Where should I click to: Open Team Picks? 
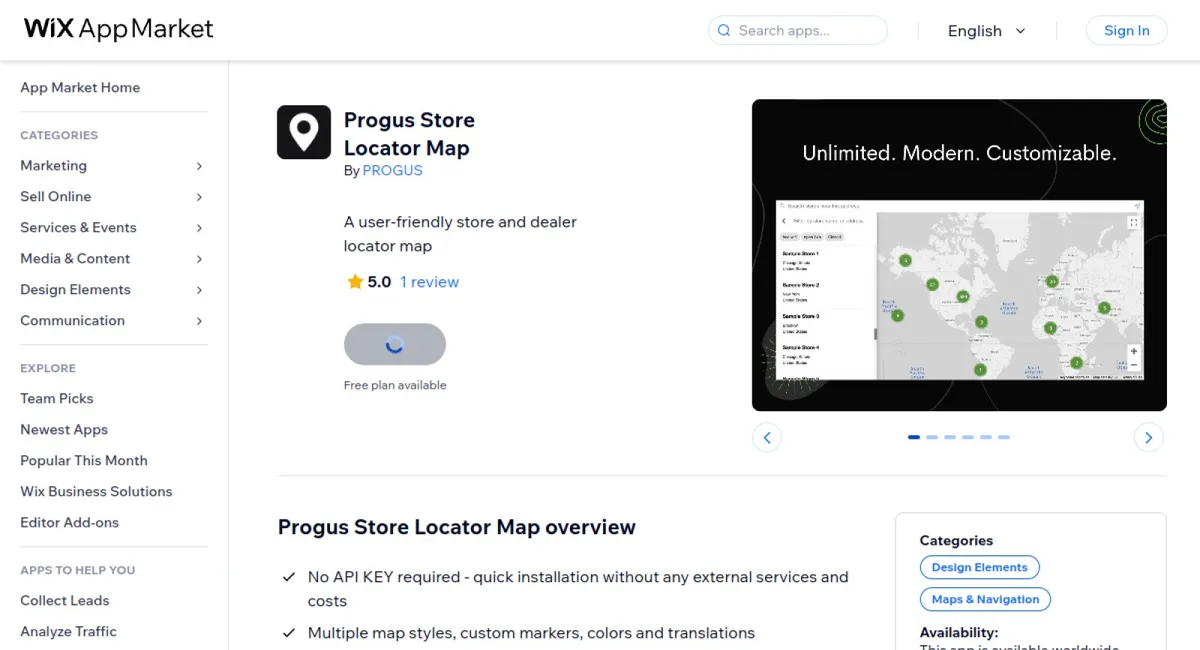point(57,398)
